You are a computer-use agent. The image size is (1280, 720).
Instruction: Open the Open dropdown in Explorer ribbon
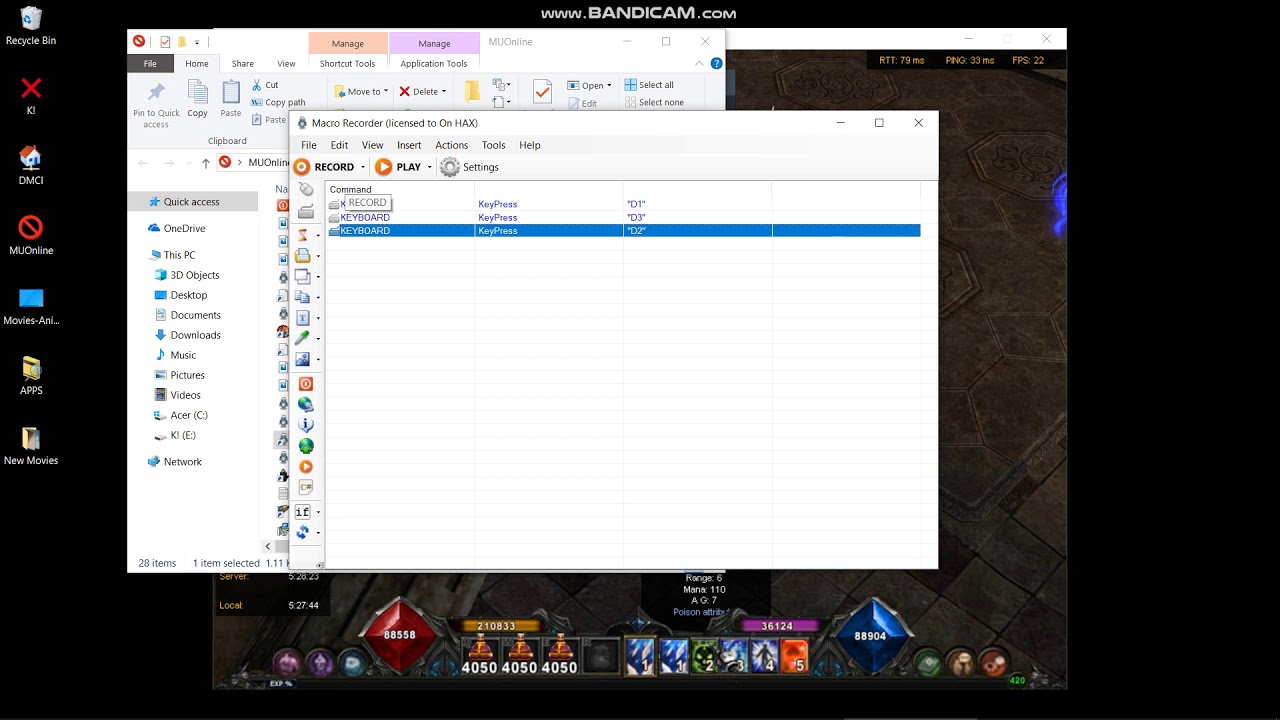coord(589,85)
